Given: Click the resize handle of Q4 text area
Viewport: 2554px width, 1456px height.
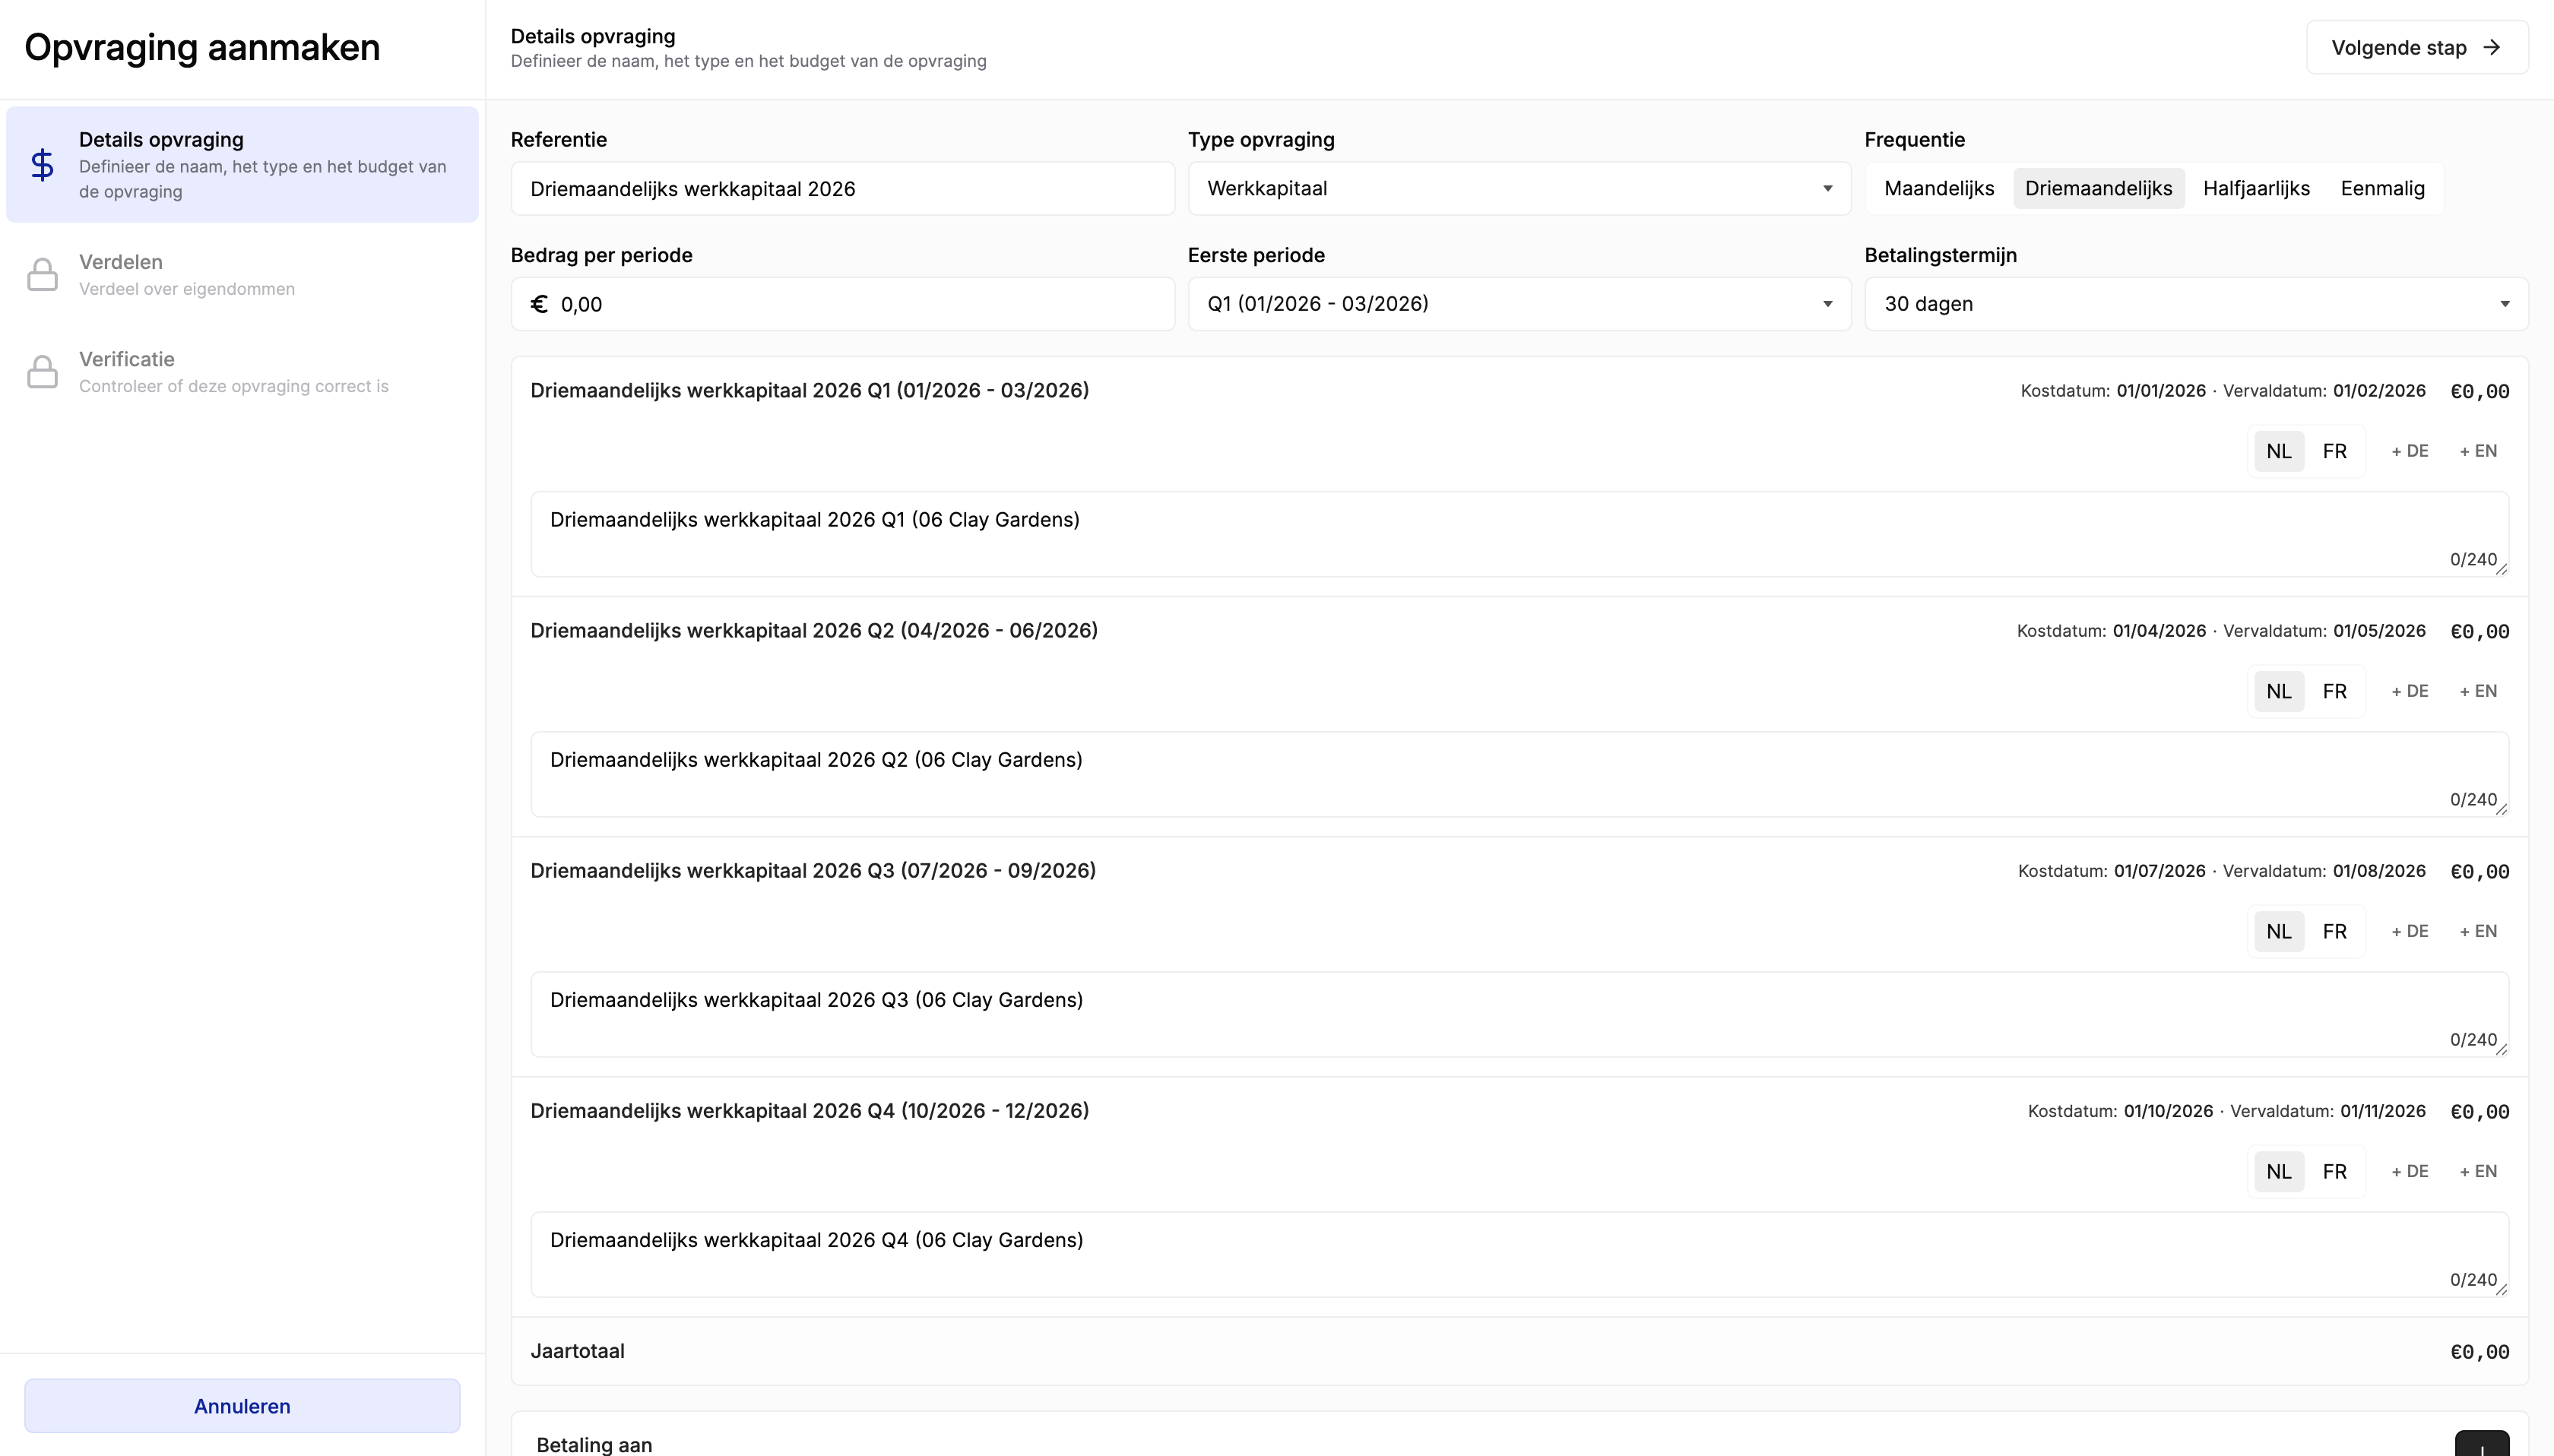Looking at the screenshot, I should coord(2502,1289).
